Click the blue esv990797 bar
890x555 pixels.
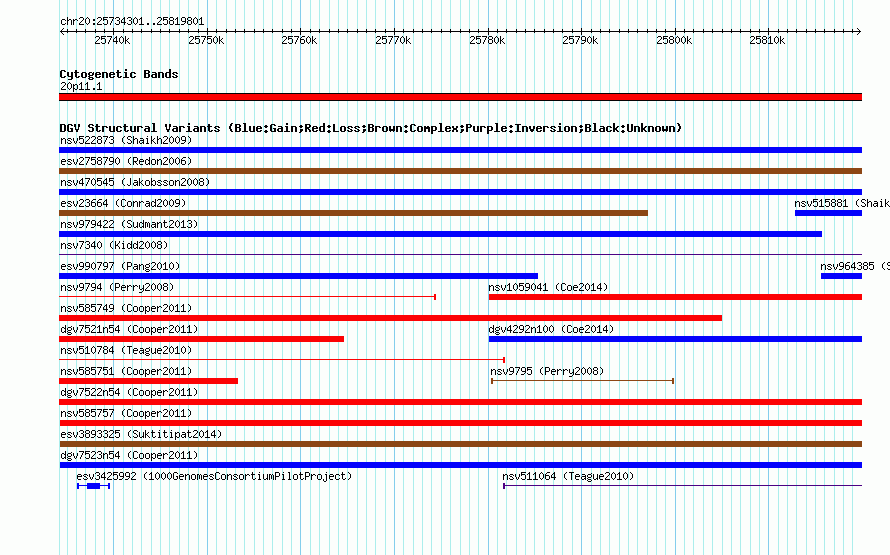click(298, 276)
